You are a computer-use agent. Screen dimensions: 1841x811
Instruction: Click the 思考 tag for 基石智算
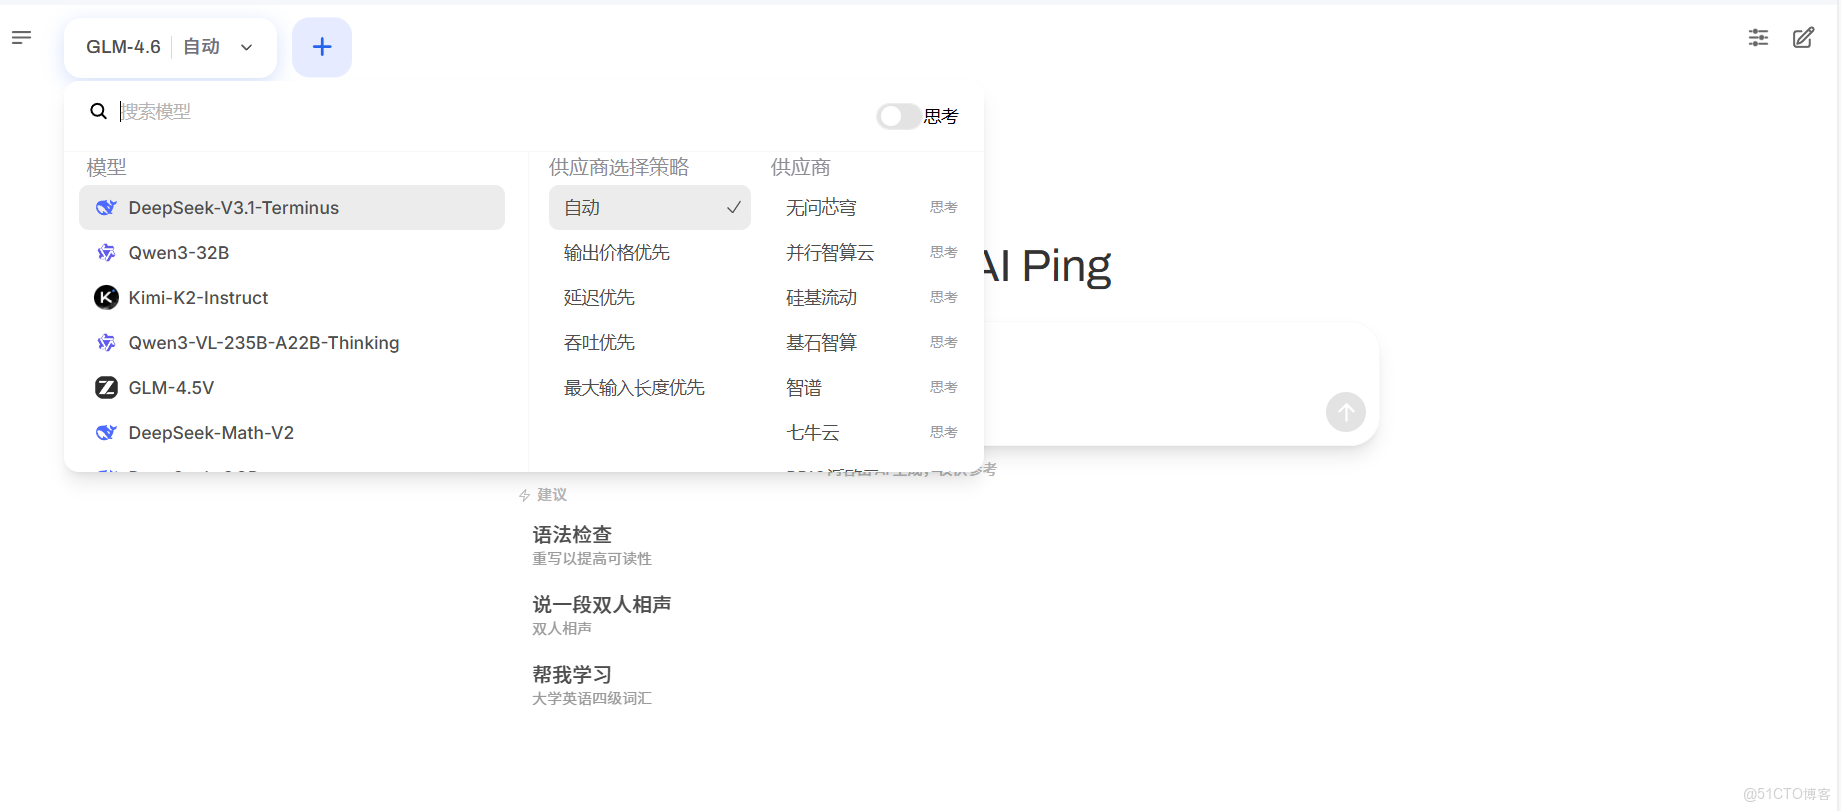944,342
